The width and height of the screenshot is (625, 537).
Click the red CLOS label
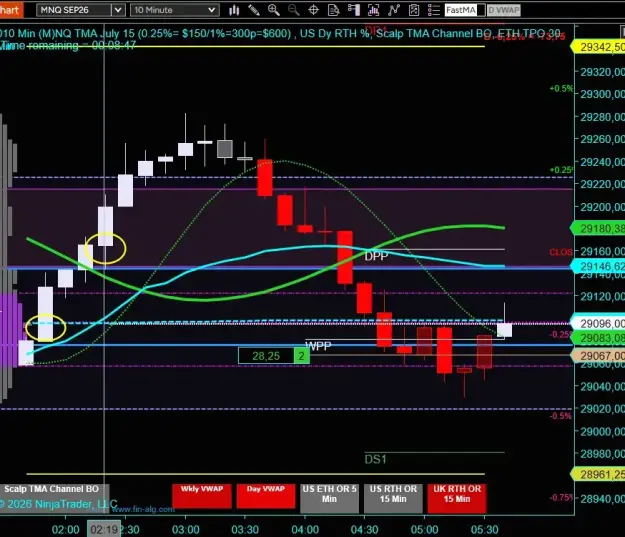pos(561,252)
